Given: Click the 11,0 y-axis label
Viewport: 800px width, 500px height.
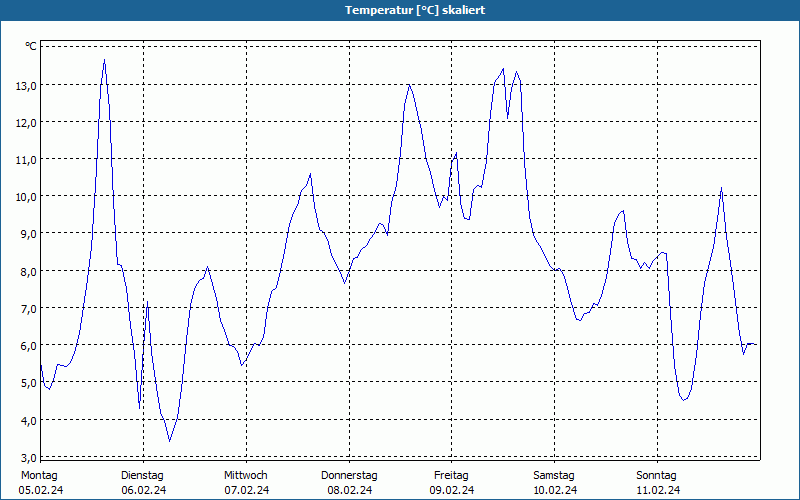Looking at the screenshot, I should point(26,160).
